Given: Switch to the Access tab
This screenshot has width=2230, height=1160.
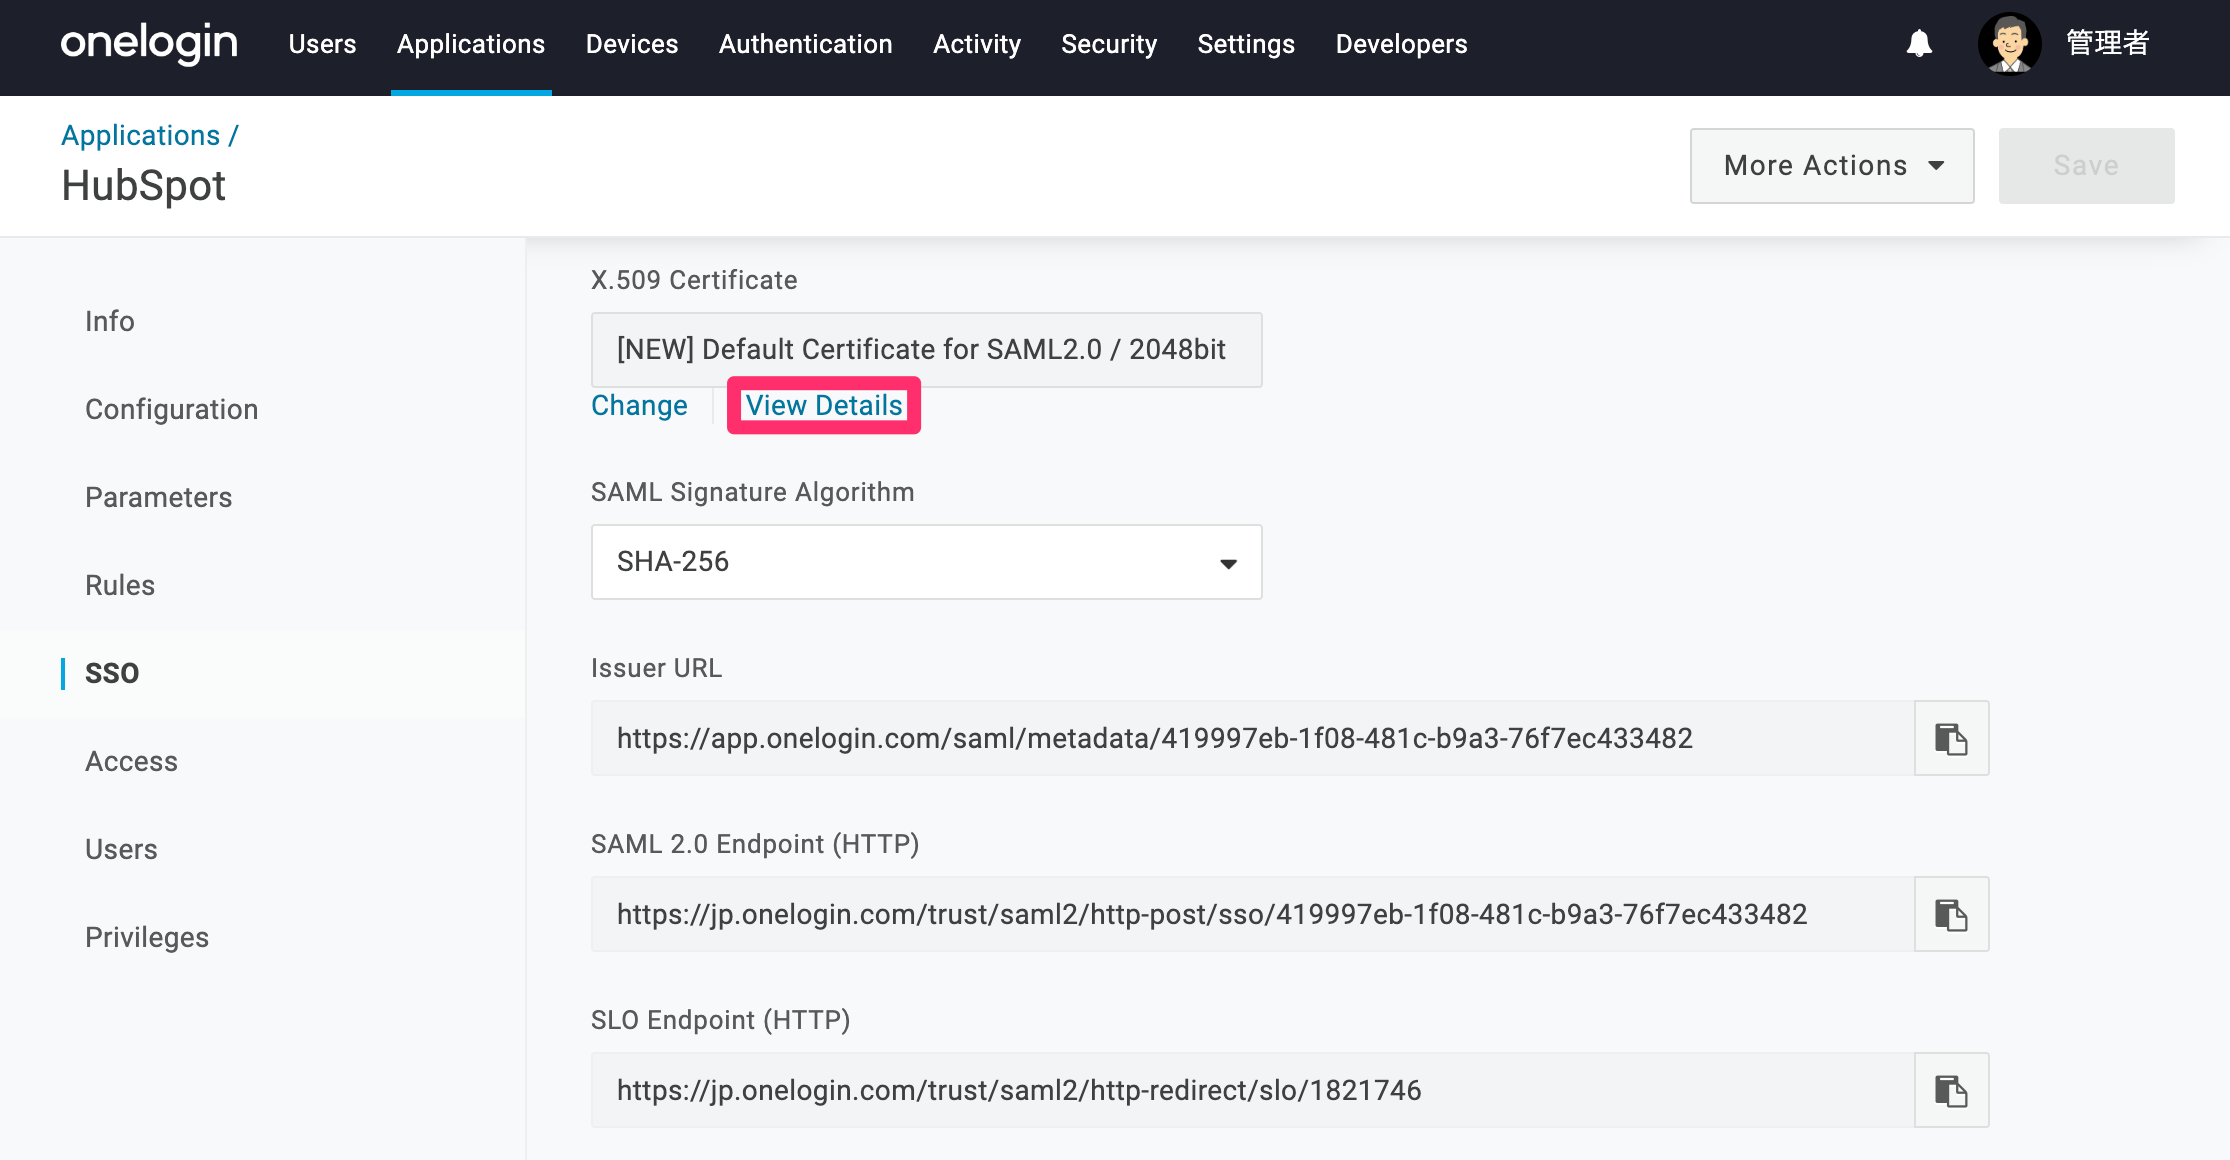Looking at the screenshot, I should click(132, 761).
